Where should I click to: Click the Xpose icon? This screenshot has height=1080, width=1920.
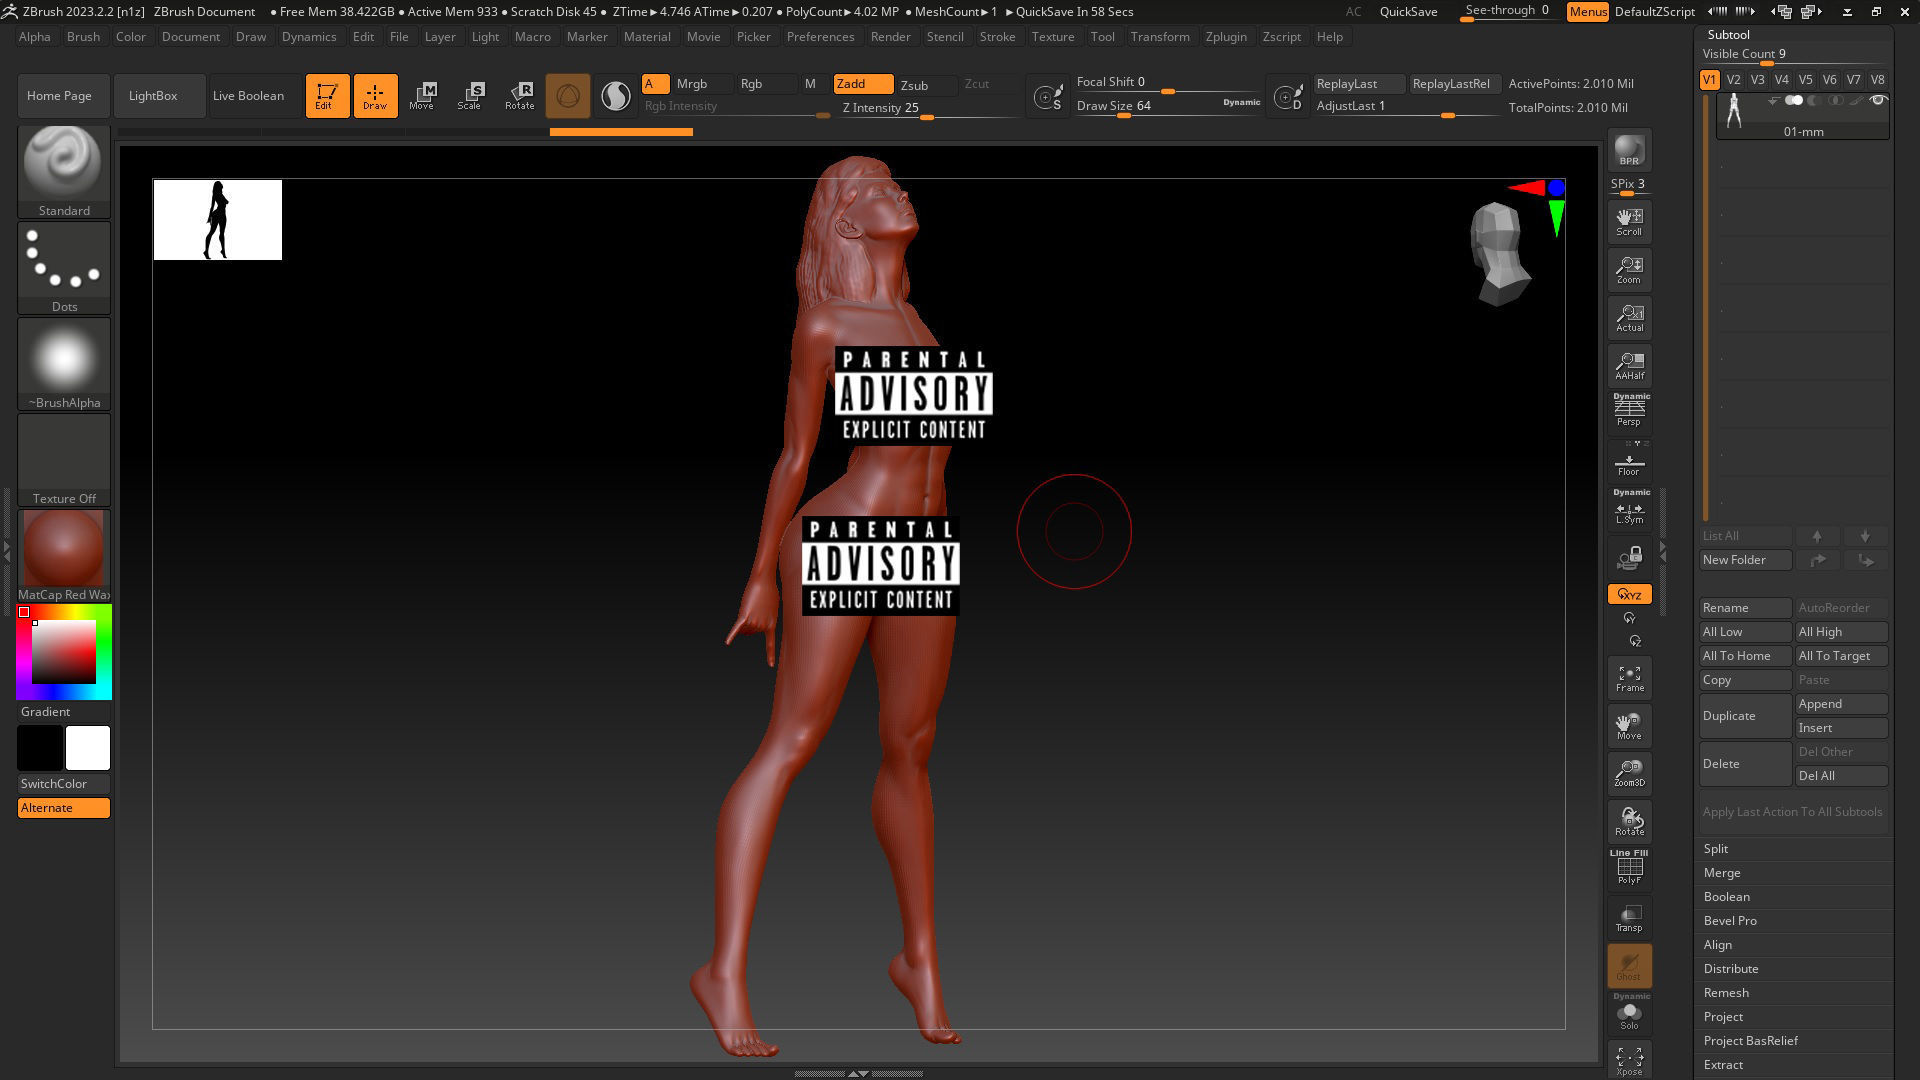(1629, 1060)
